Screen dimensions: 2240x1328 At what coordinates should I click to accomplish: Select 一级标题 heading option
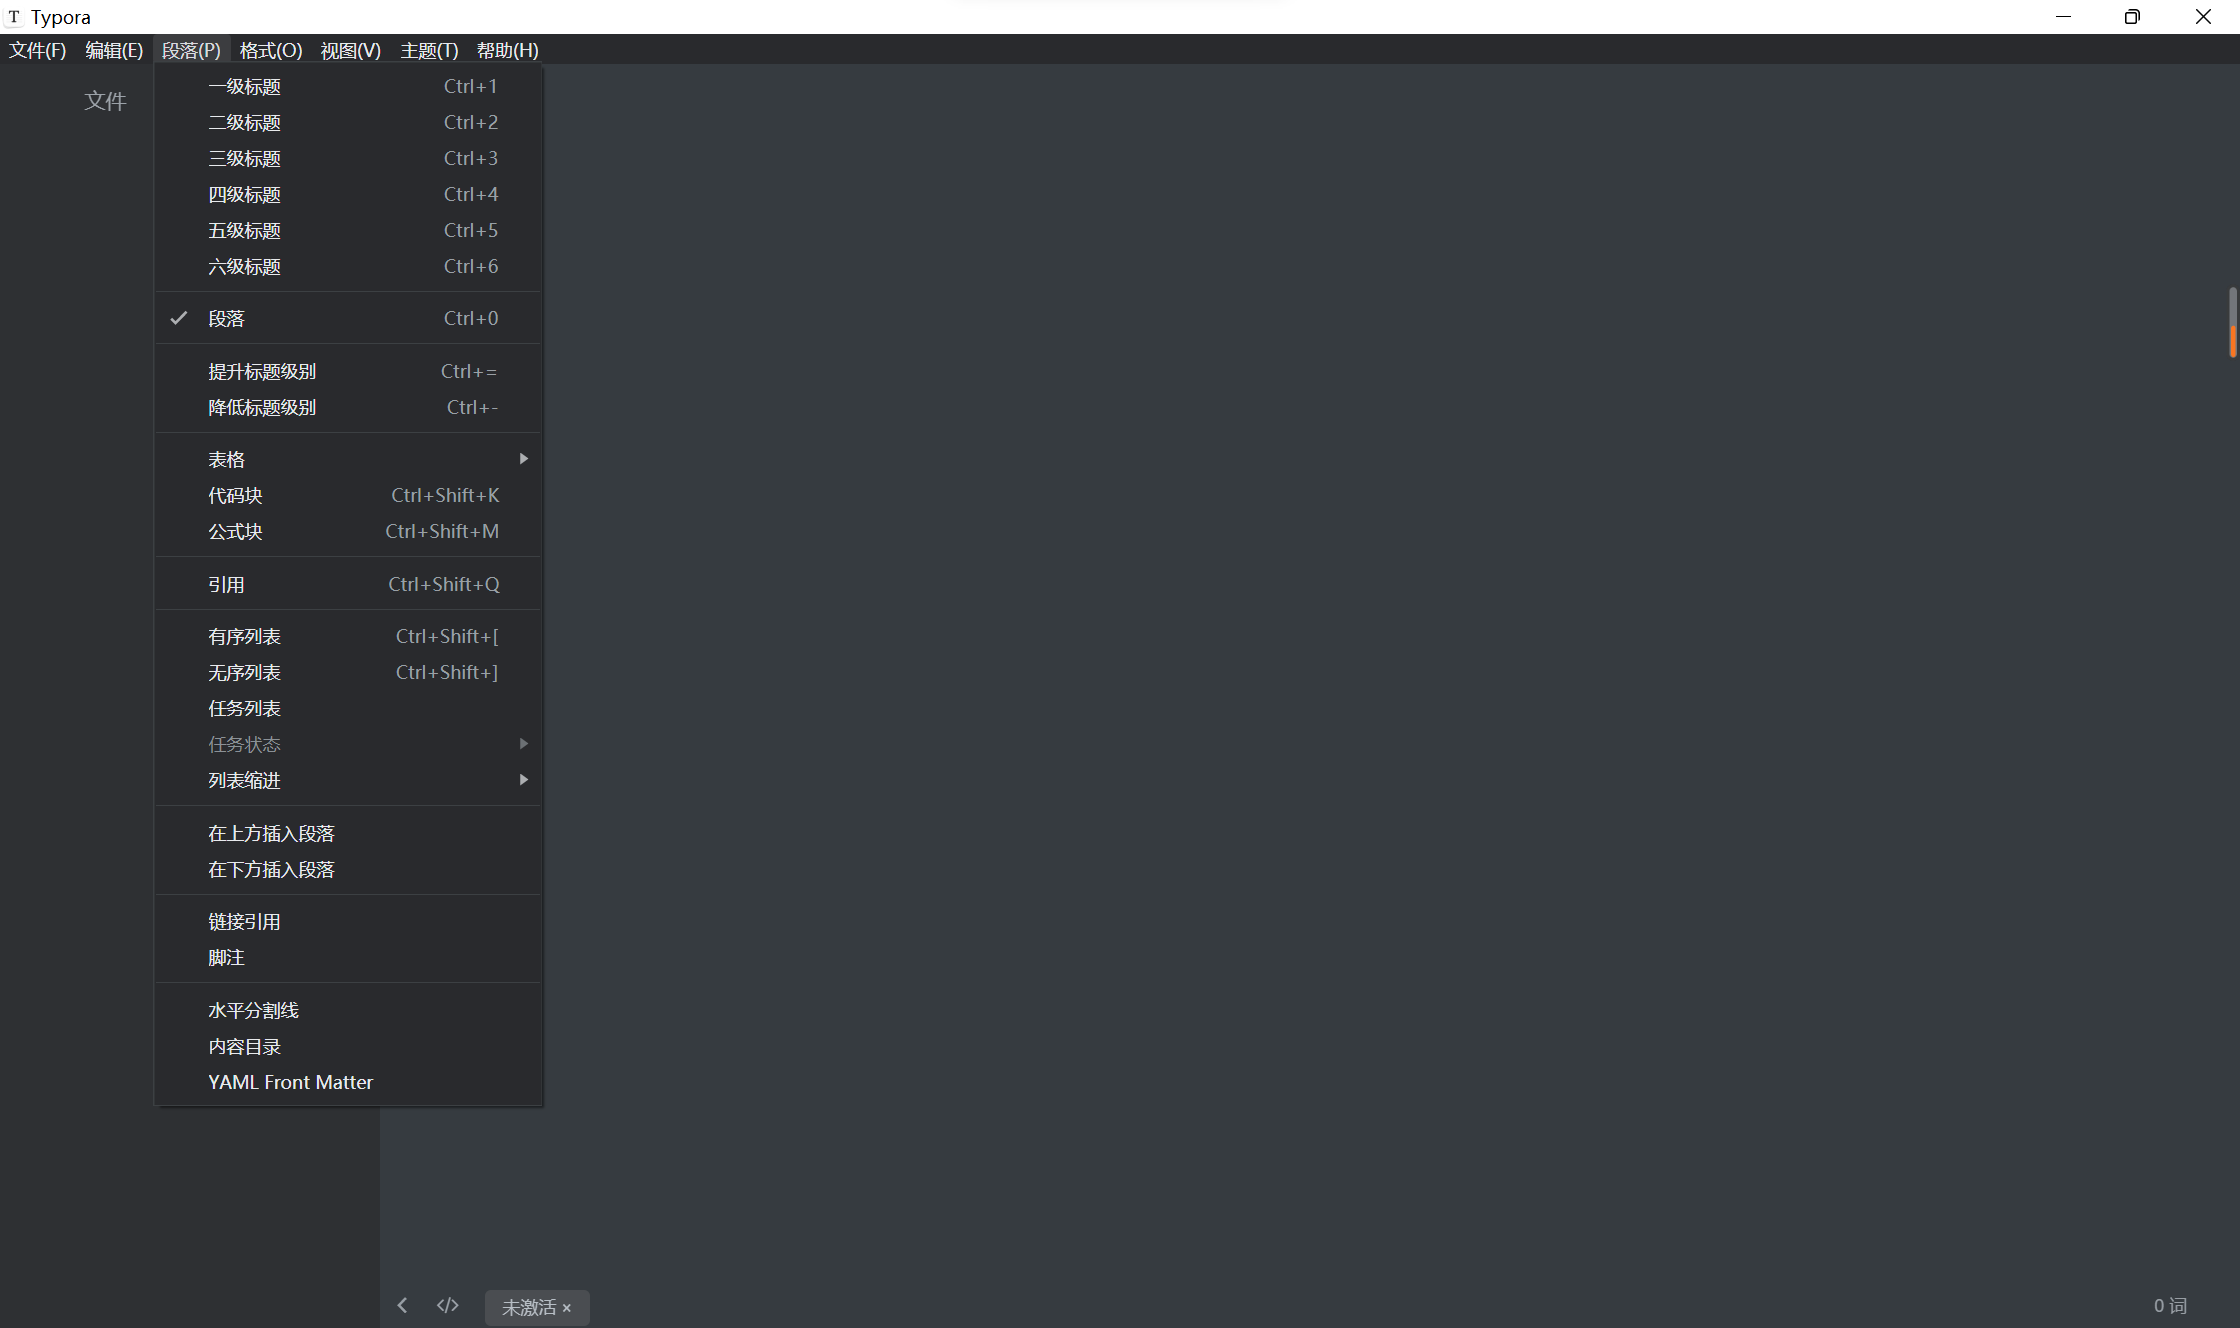pos(348,86)
